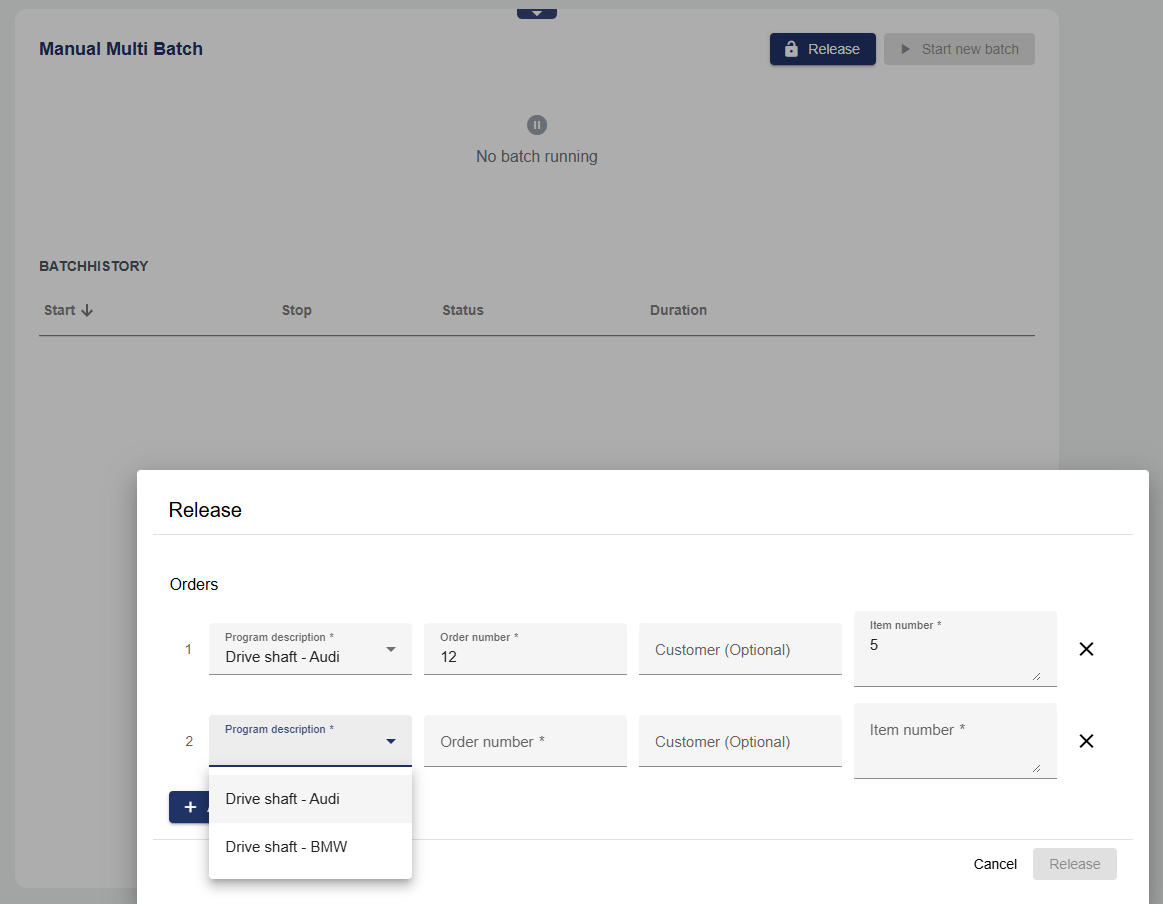Click resize handle of row 1 Item number
This screenshot has width=1163, height=904.
pyautogui.click(x=1036, y=676)
